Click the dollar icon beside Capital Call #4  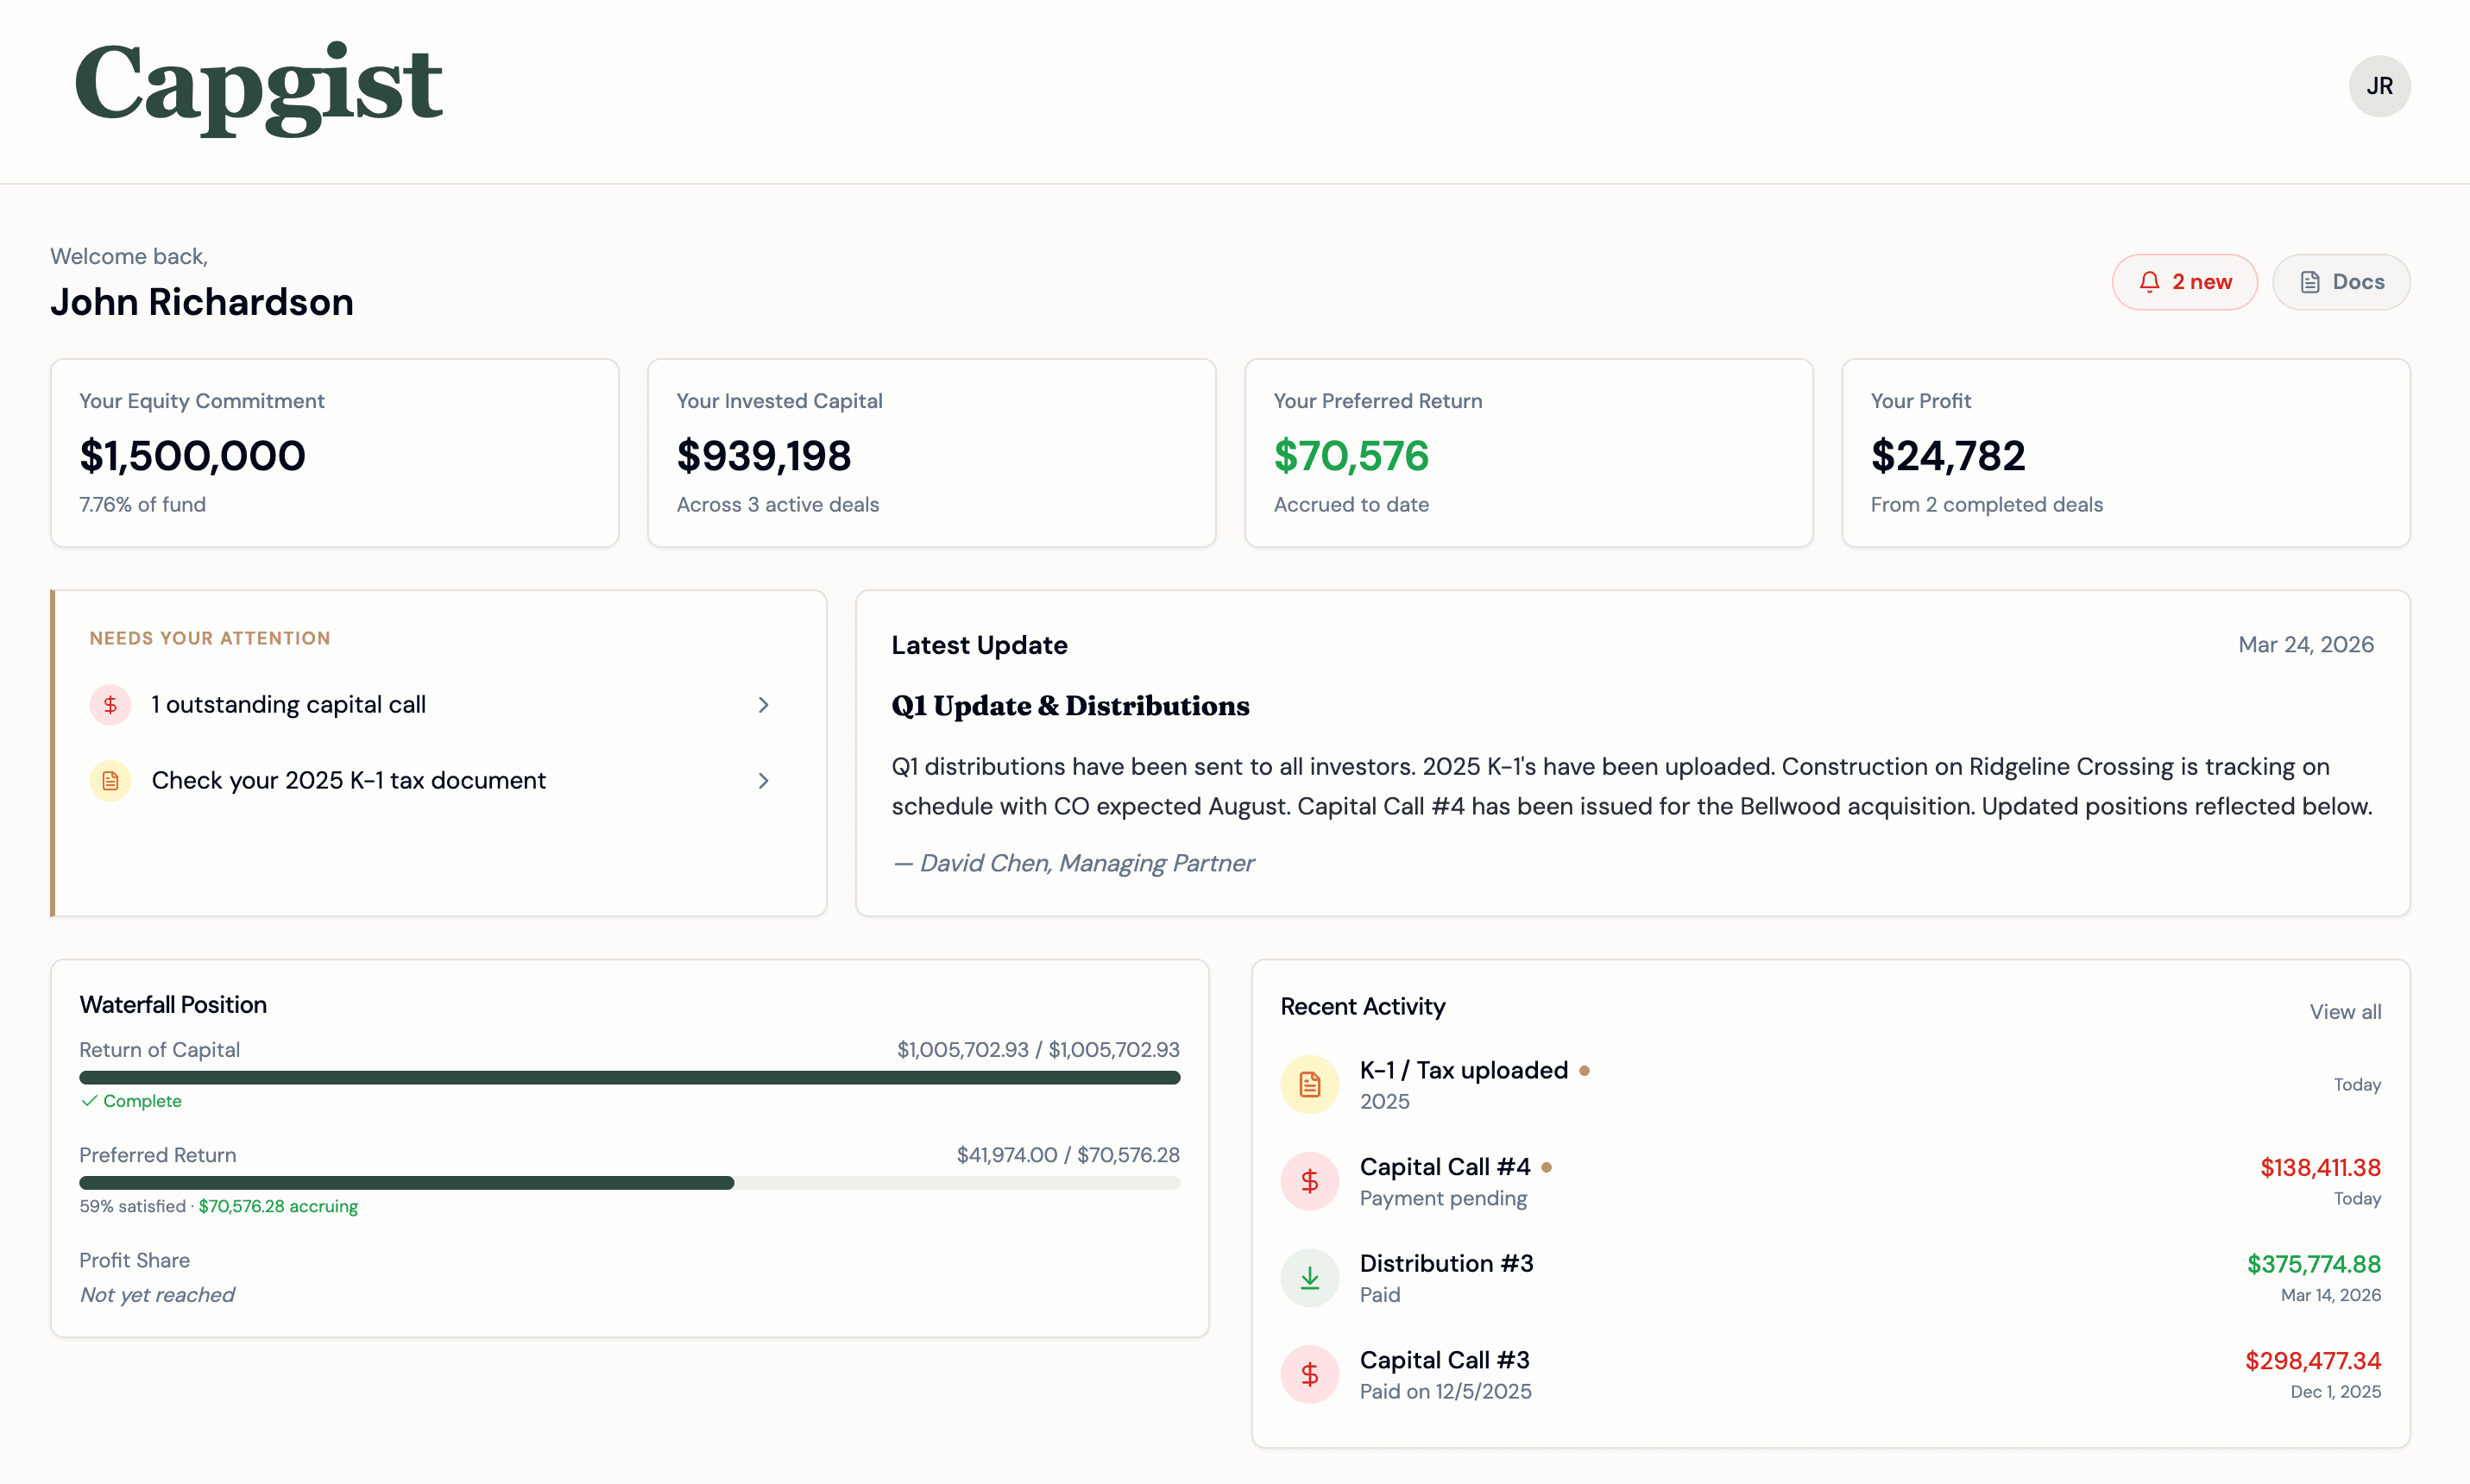pyautogui.click(x=1309, y=1181)
